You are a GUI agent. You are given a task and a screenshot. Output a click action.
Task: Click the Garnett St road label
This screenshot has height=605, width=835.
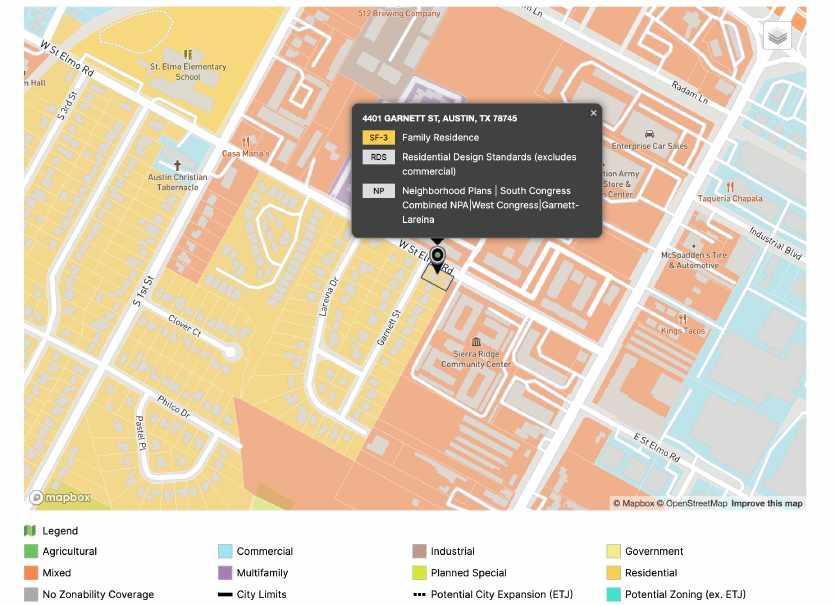click(388, 328)
